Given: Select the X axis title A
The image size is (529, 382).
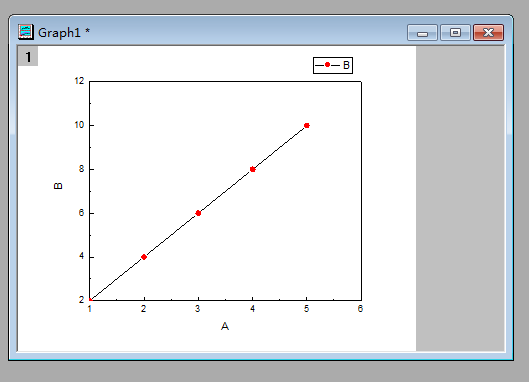Looking at the screenshot, I should tap(225, 326).
